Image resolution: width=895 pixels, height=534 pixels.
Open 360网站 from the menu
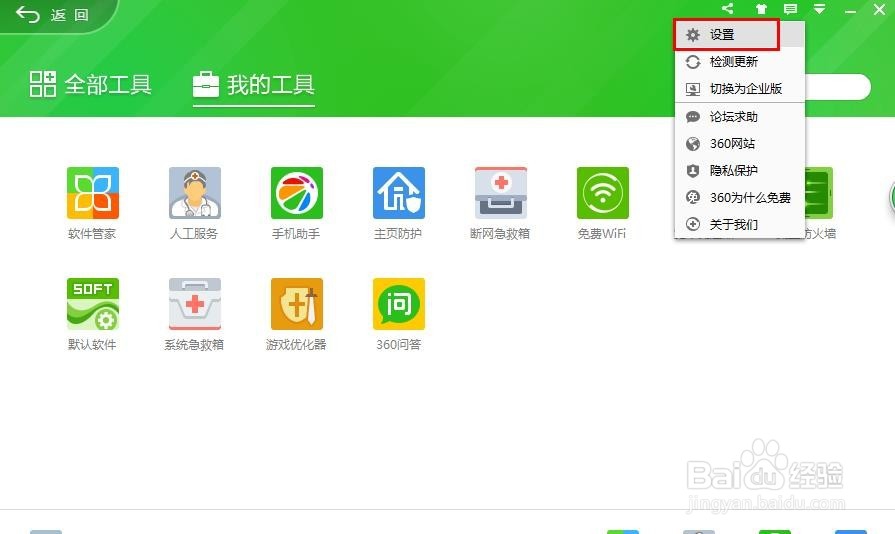point(740,144)
